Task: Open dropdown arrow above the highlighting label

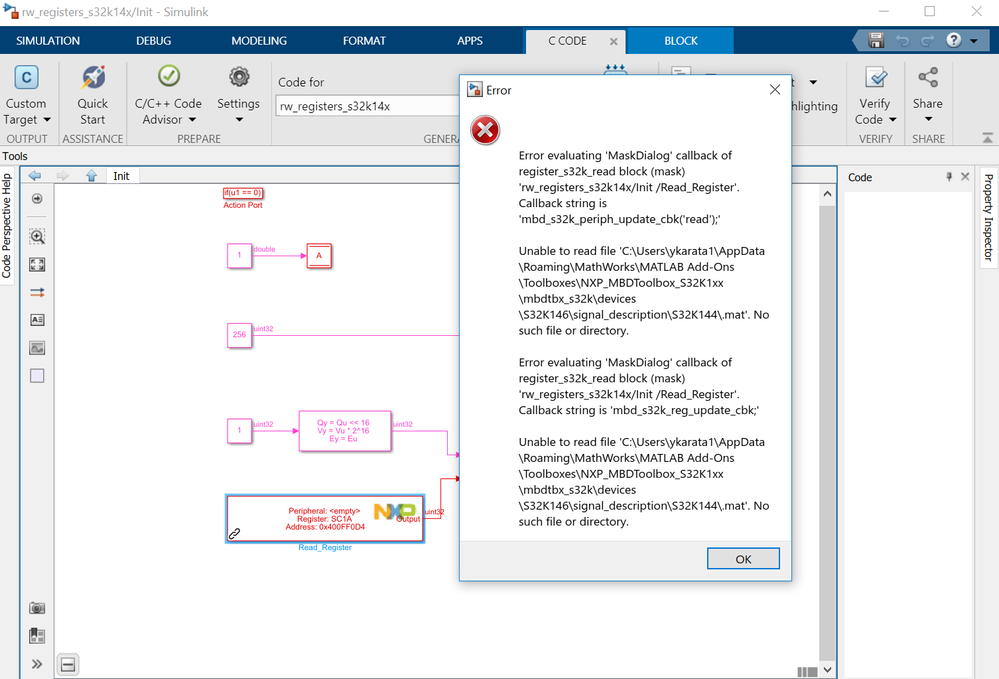Action: pos(813,82)
